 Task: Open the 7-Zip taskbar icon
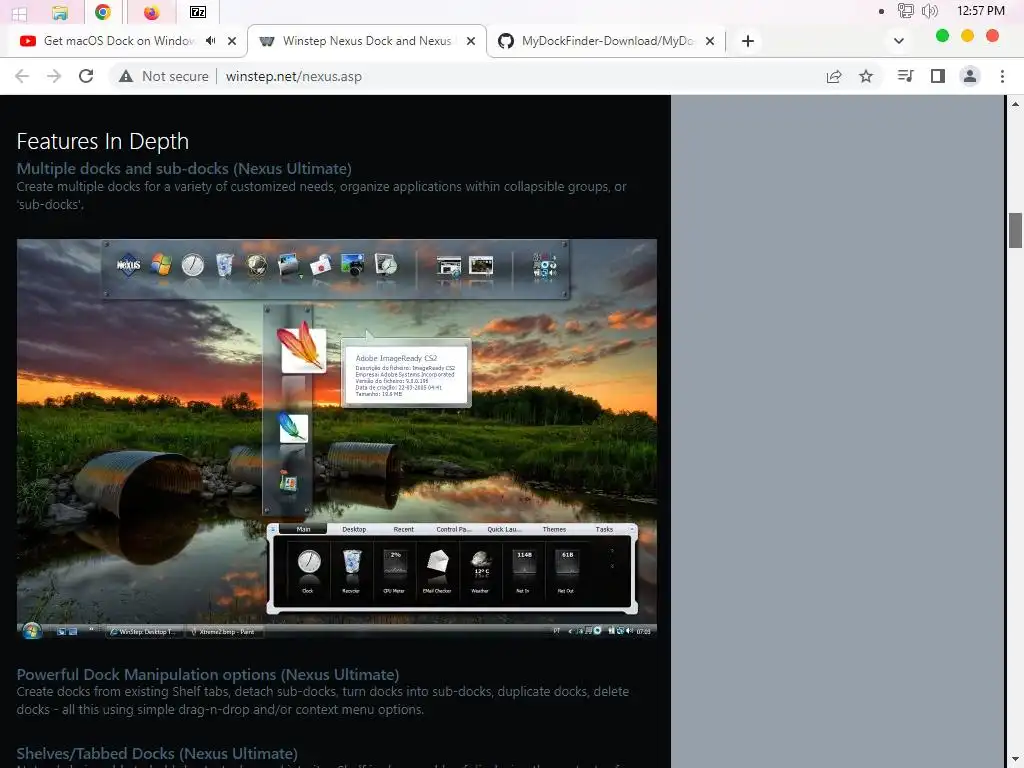[197, 12]
